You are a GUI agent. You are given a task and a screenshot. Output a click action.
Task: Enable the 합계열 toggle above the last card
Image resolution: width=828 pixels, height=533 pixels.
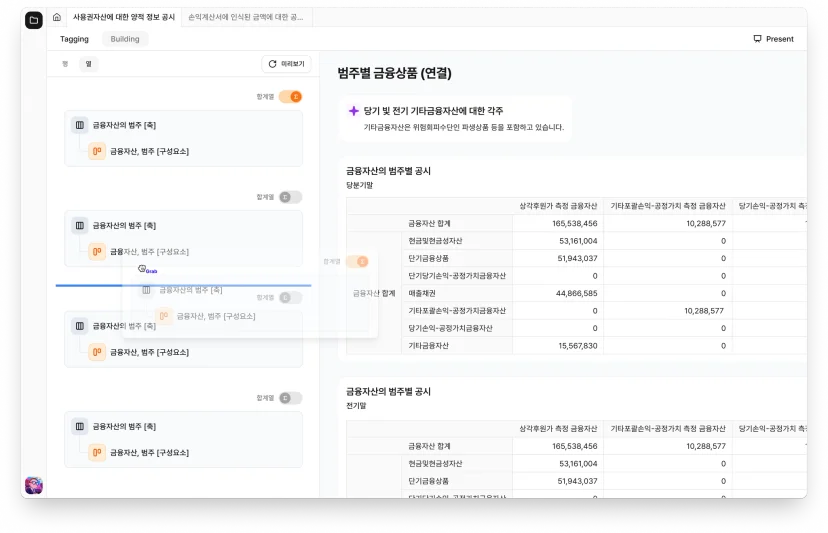point(290,398)
